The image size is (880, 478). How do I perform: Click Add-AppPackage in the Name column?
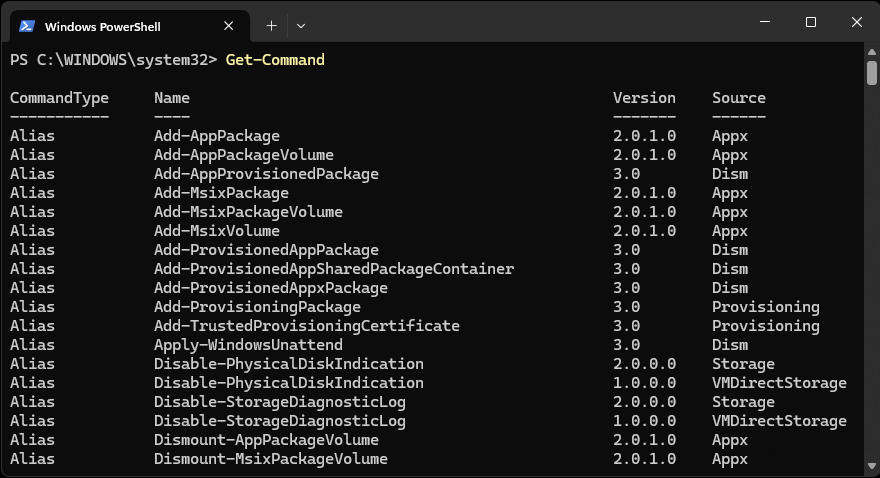[217, 136]
